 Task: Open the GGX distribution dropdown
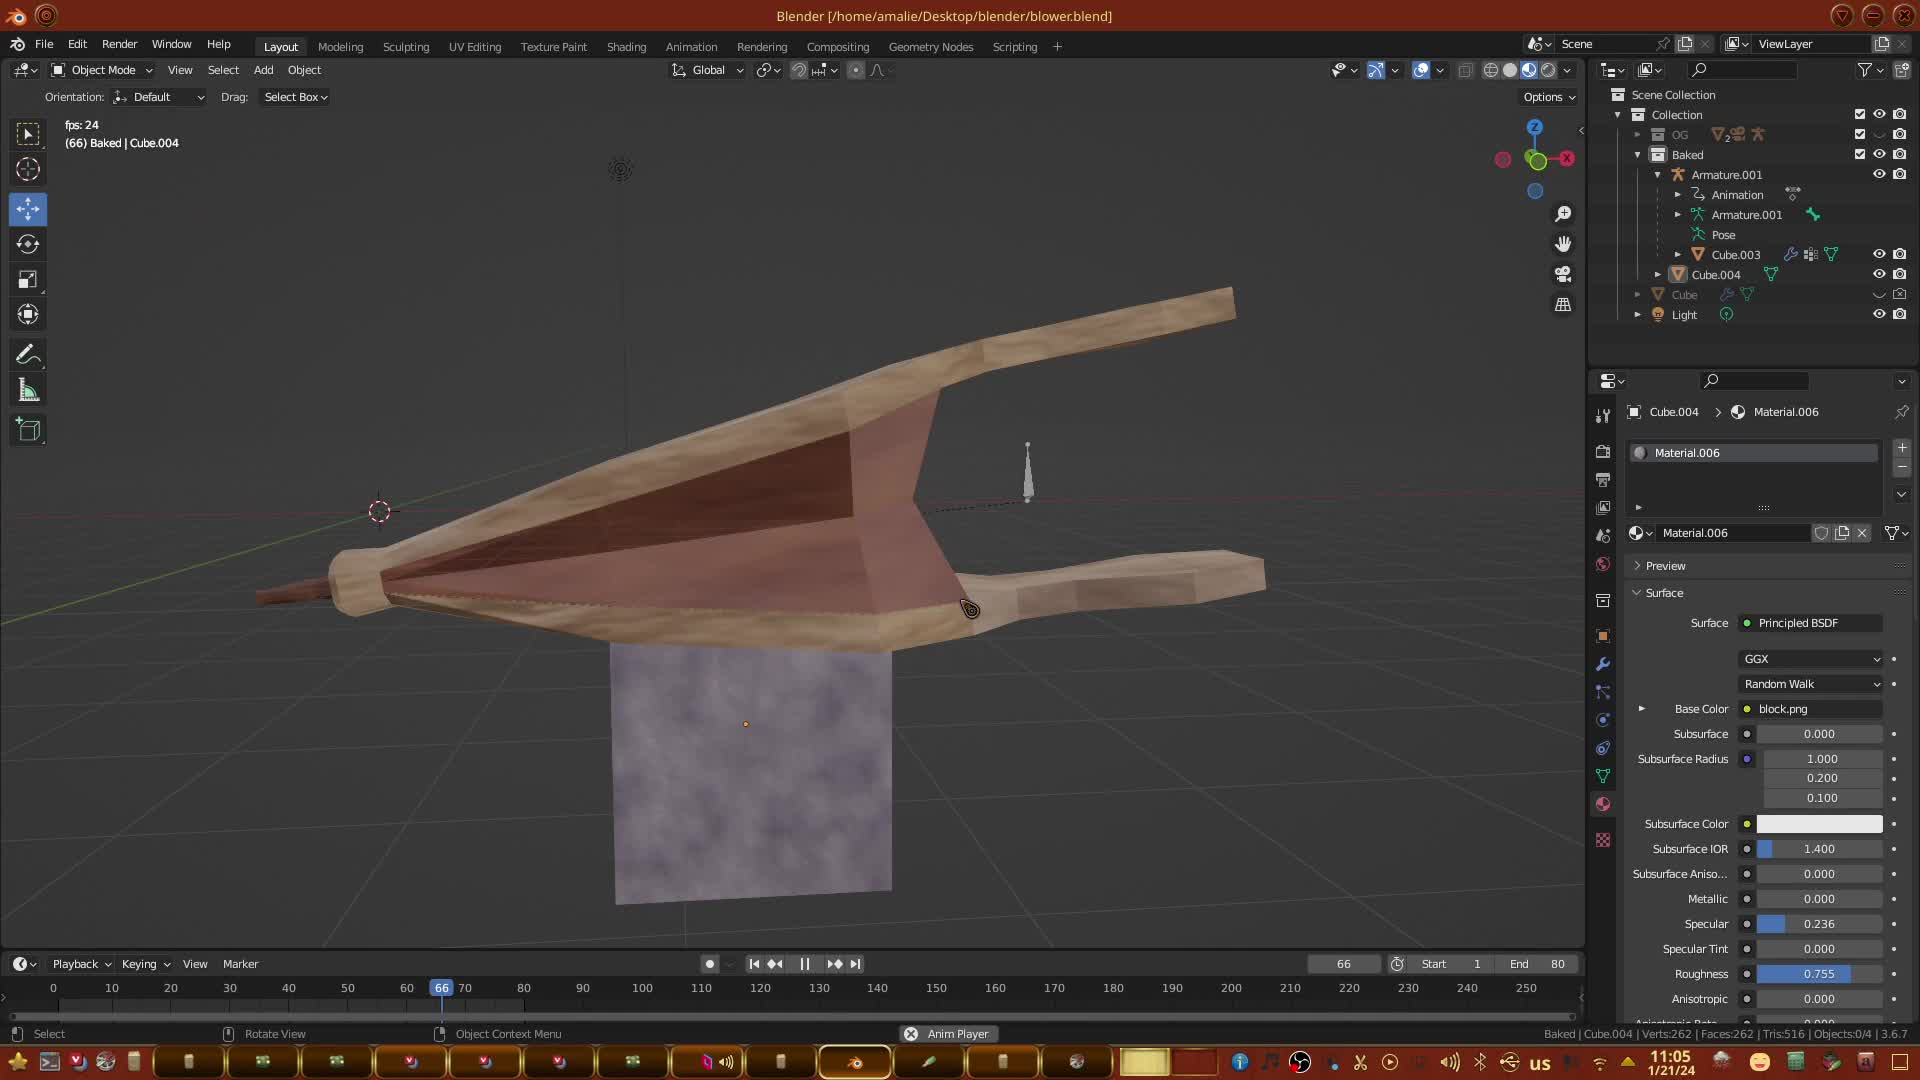(1811, 659)
